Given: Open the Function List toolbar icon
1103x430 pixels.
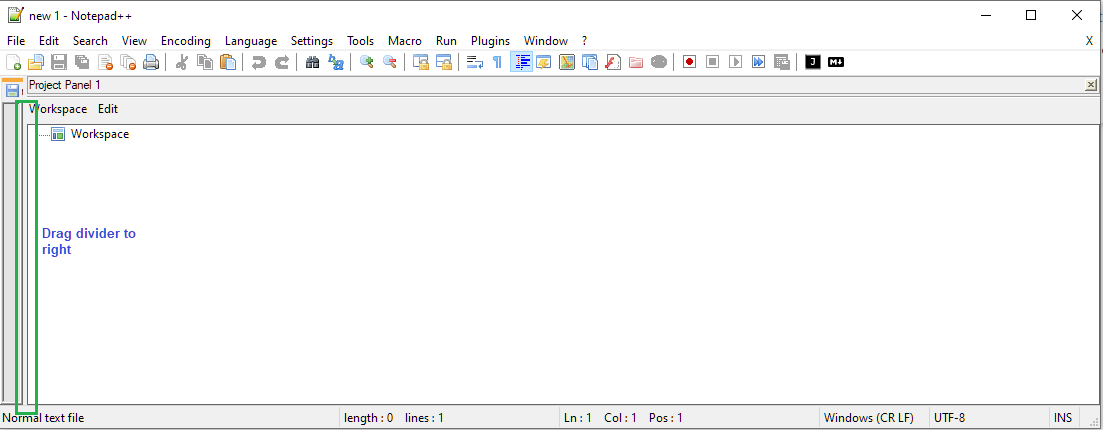Looking at the screenshot, I should coord(613,62).
